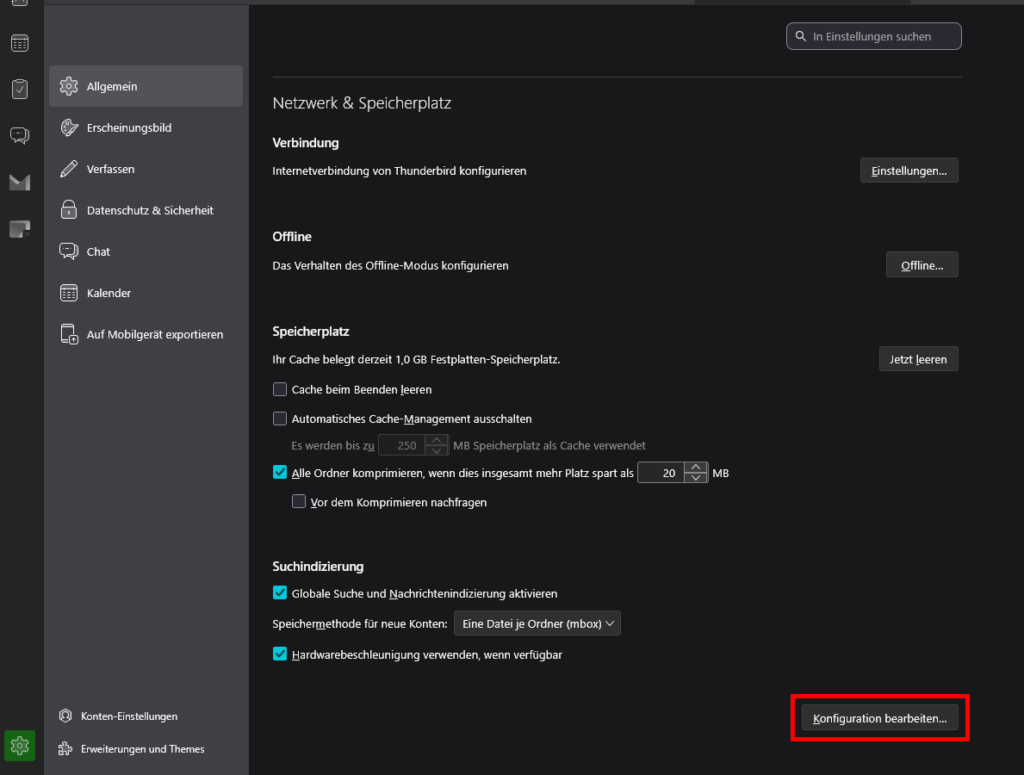Image resolution: width=1024 pixels, height=775 pixels.
Task: Increase the compress threshold MB stepper value
Action: (696, 467)
